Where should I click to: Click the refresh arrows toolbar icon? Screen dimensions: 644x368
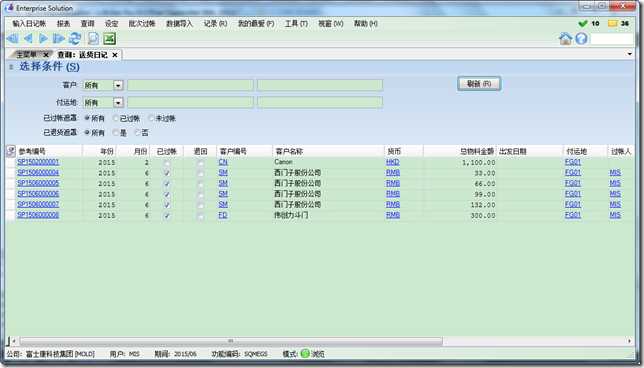(x=75, y=39)
